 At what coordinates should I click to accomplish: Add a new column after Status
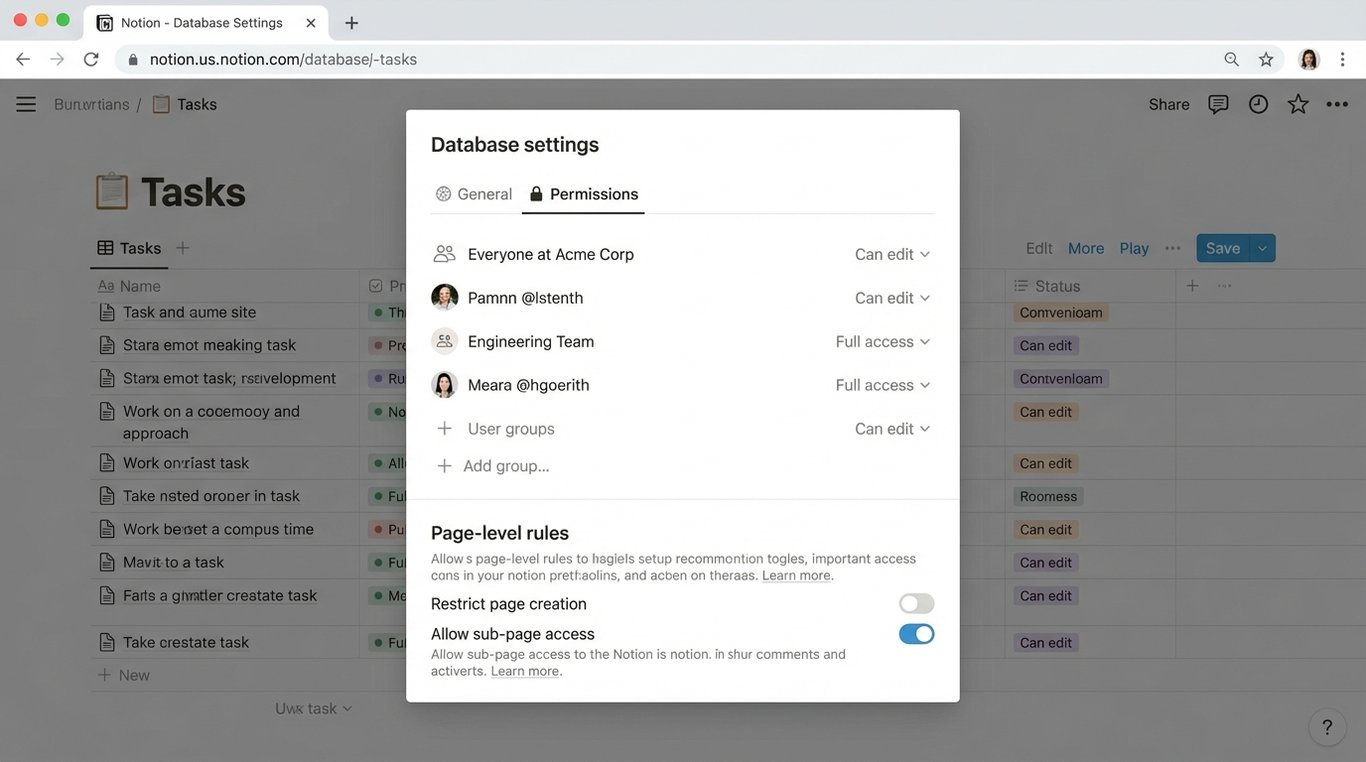tap(1192, 286)
